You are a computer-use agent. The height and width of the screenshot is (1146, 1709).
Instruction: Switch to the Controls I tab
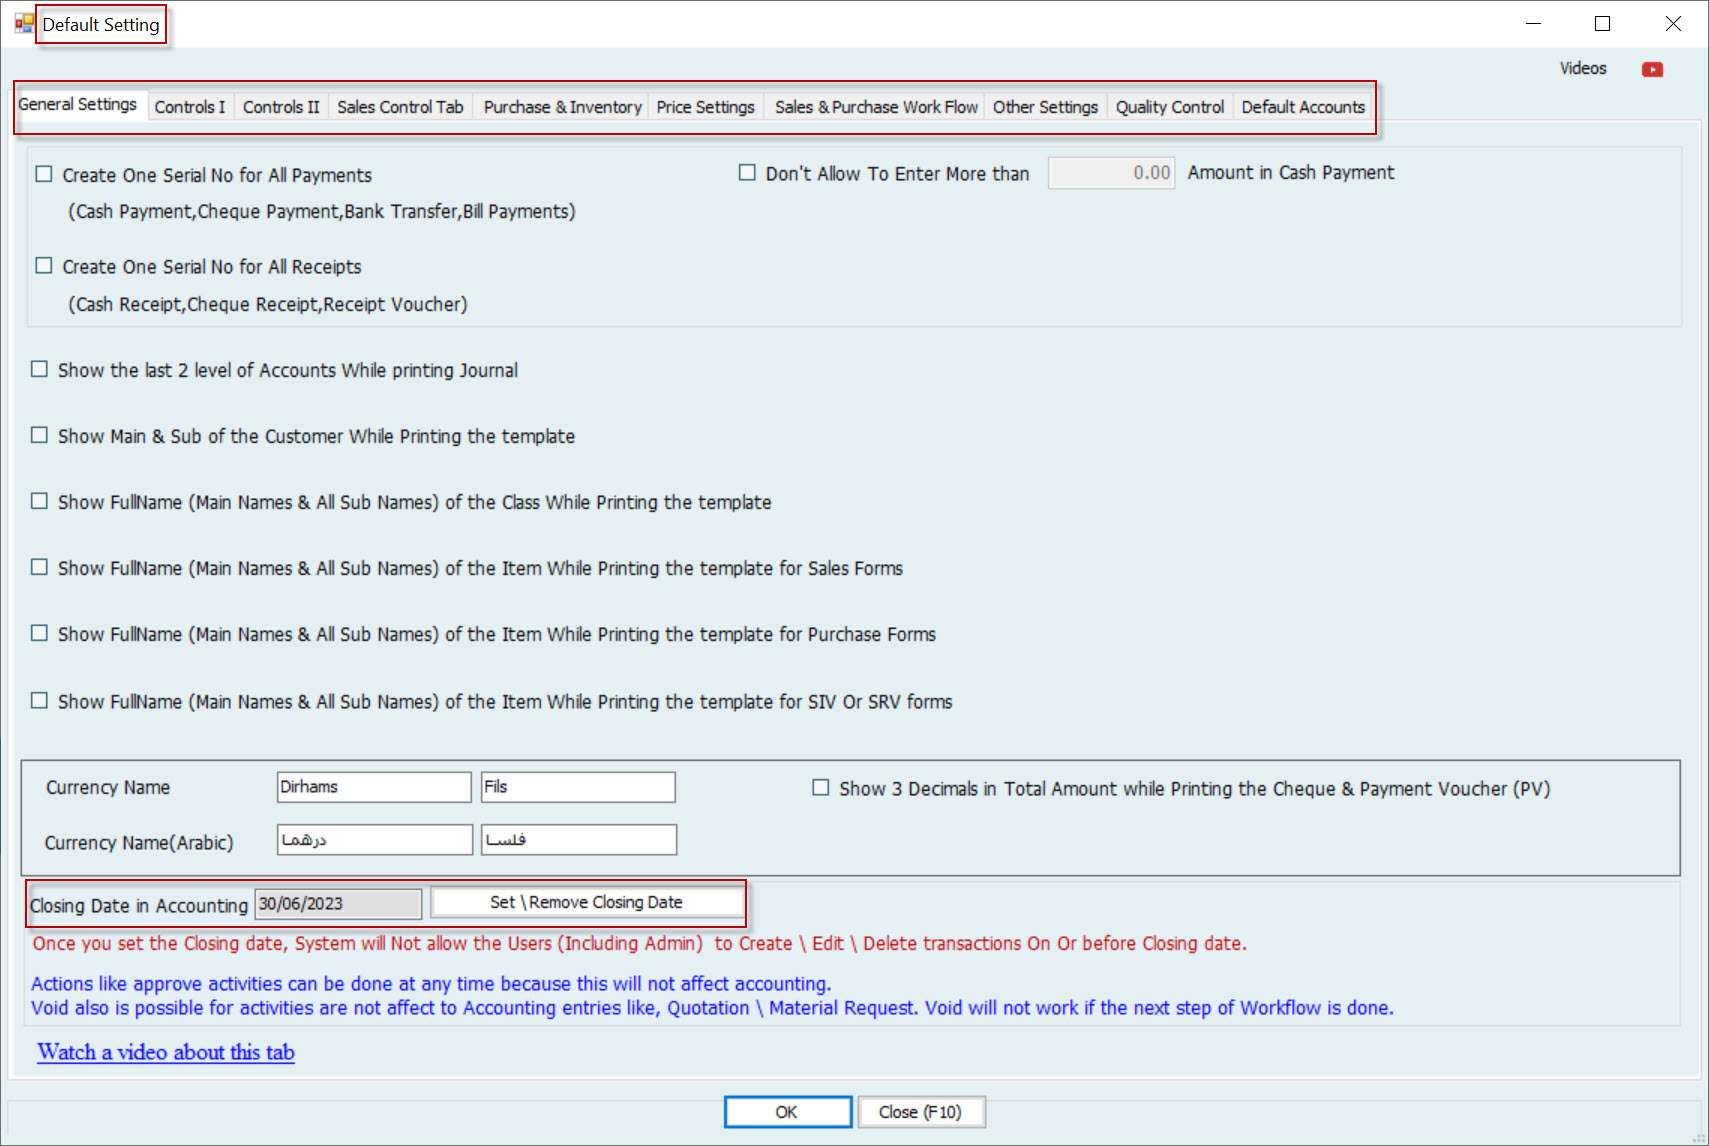(189, 107)
